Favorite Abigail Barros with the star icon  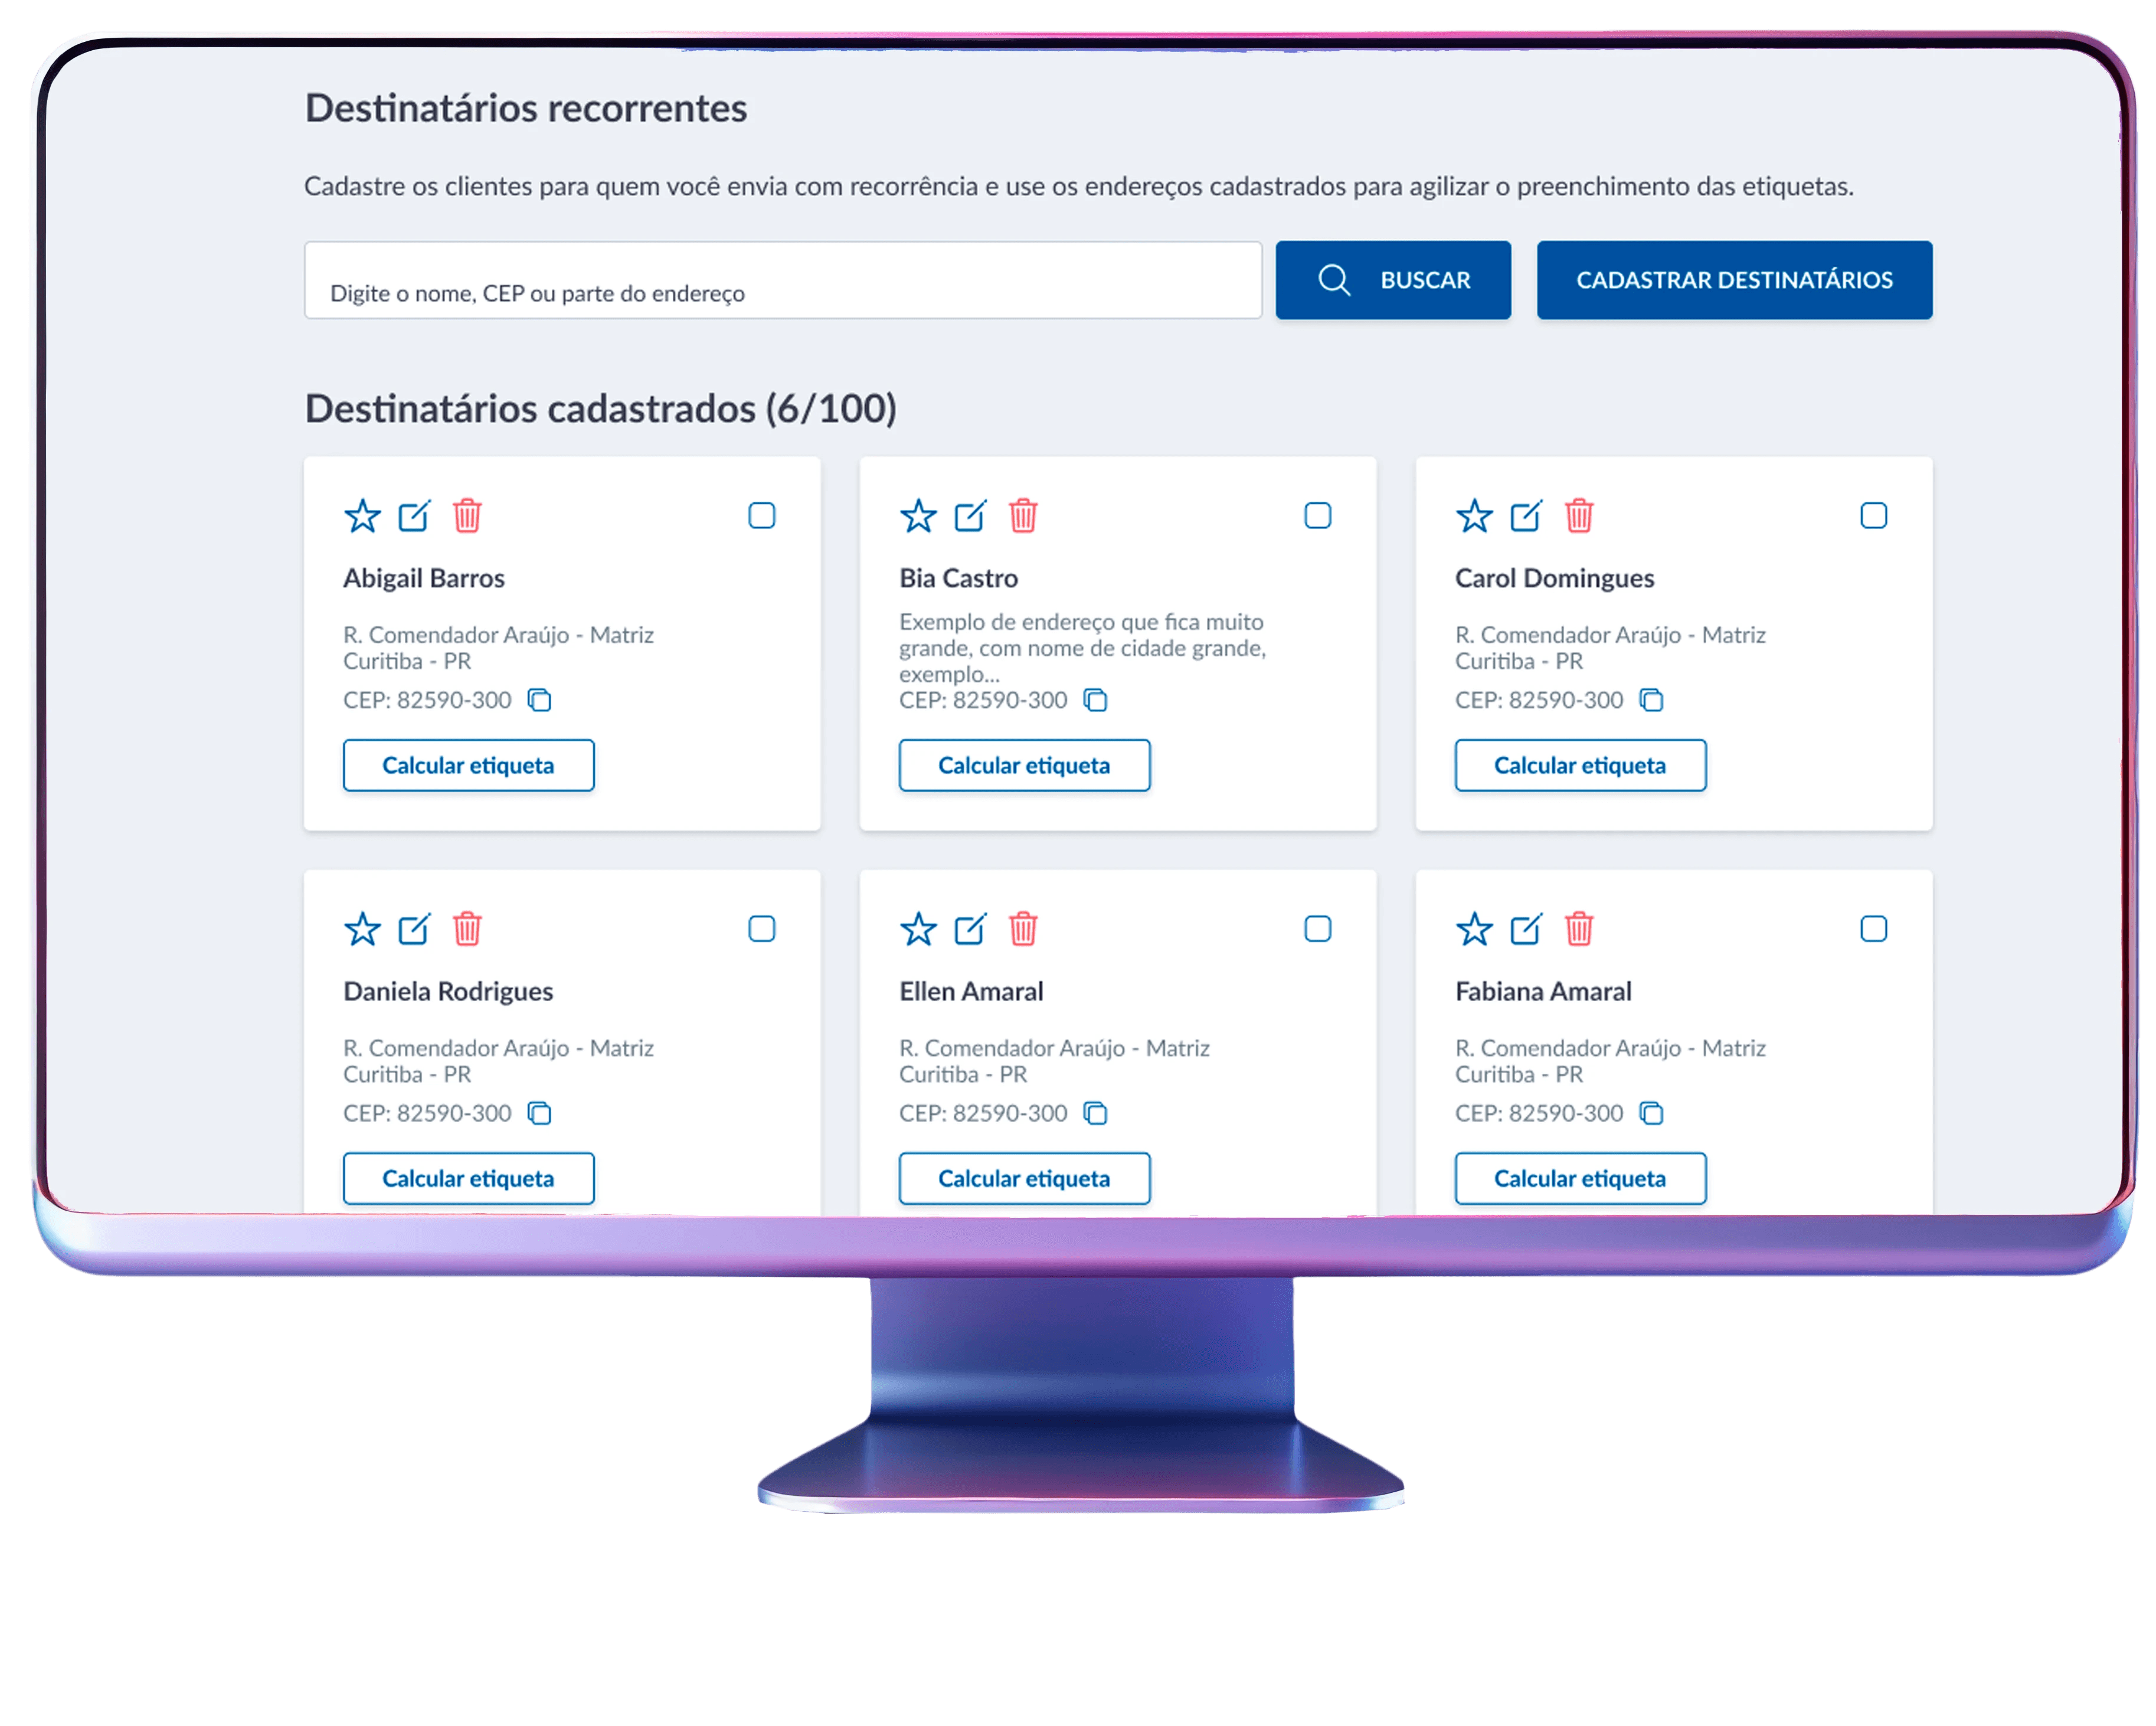(362, 516)
